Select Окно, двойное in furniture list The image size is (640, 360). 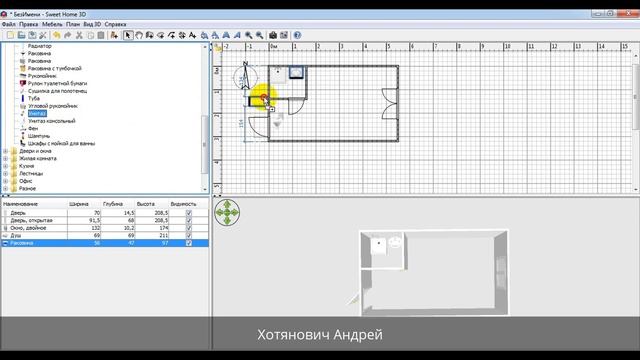coord(105,228)
